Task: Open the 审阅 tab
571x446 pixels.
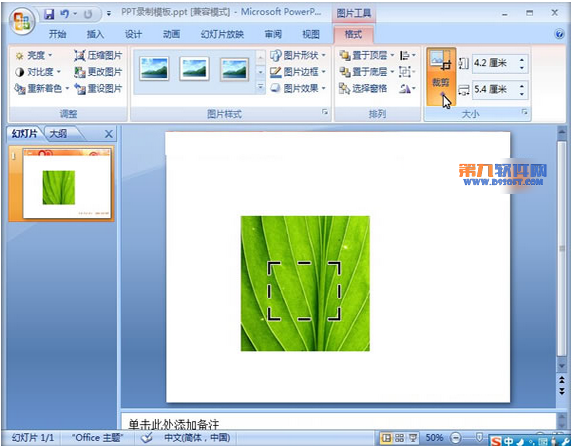Action: tap(273, 34)
